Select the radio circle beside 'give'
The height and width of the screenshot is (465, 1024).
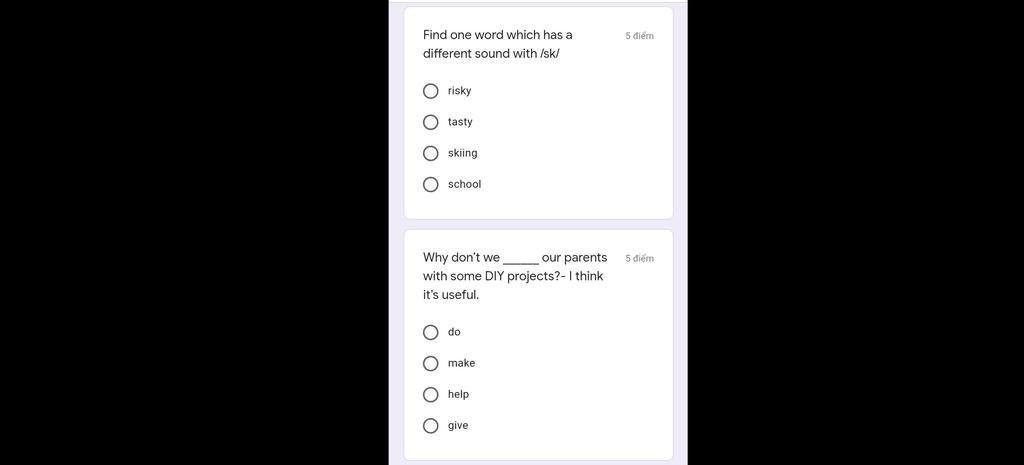pos(431,425)
